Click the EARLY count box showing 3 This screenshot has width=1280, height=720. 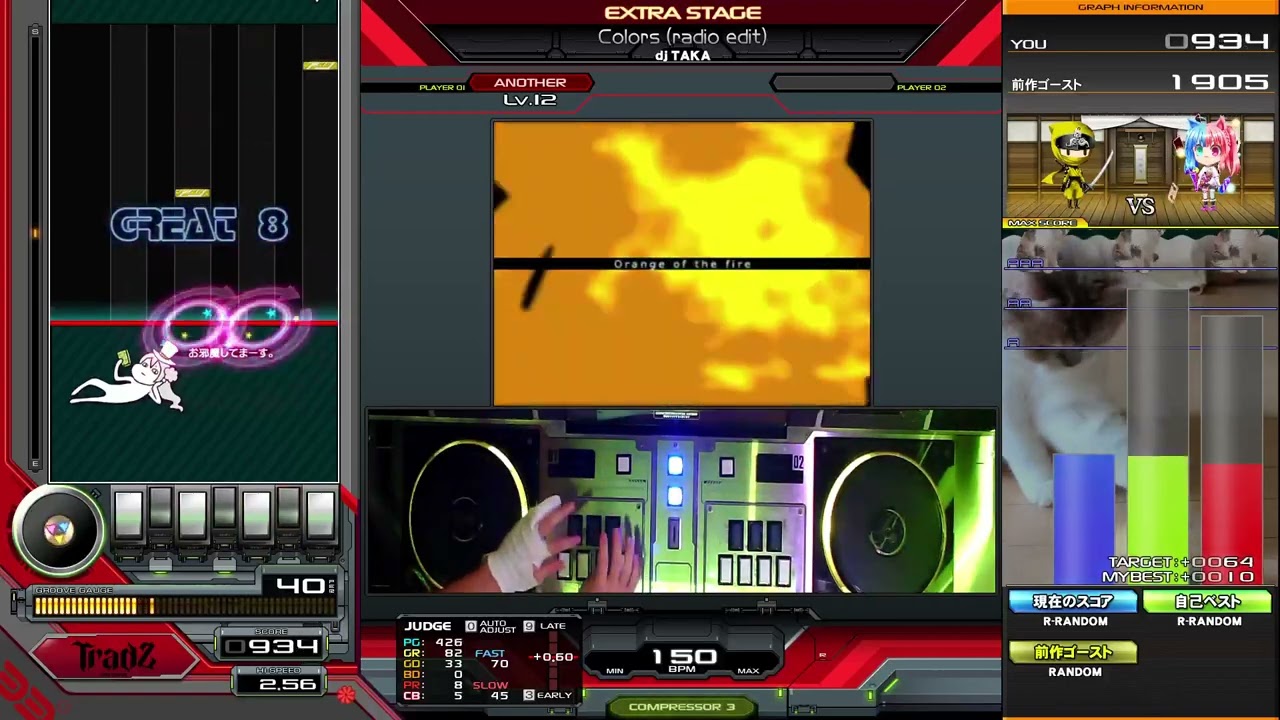pos(529,695)
